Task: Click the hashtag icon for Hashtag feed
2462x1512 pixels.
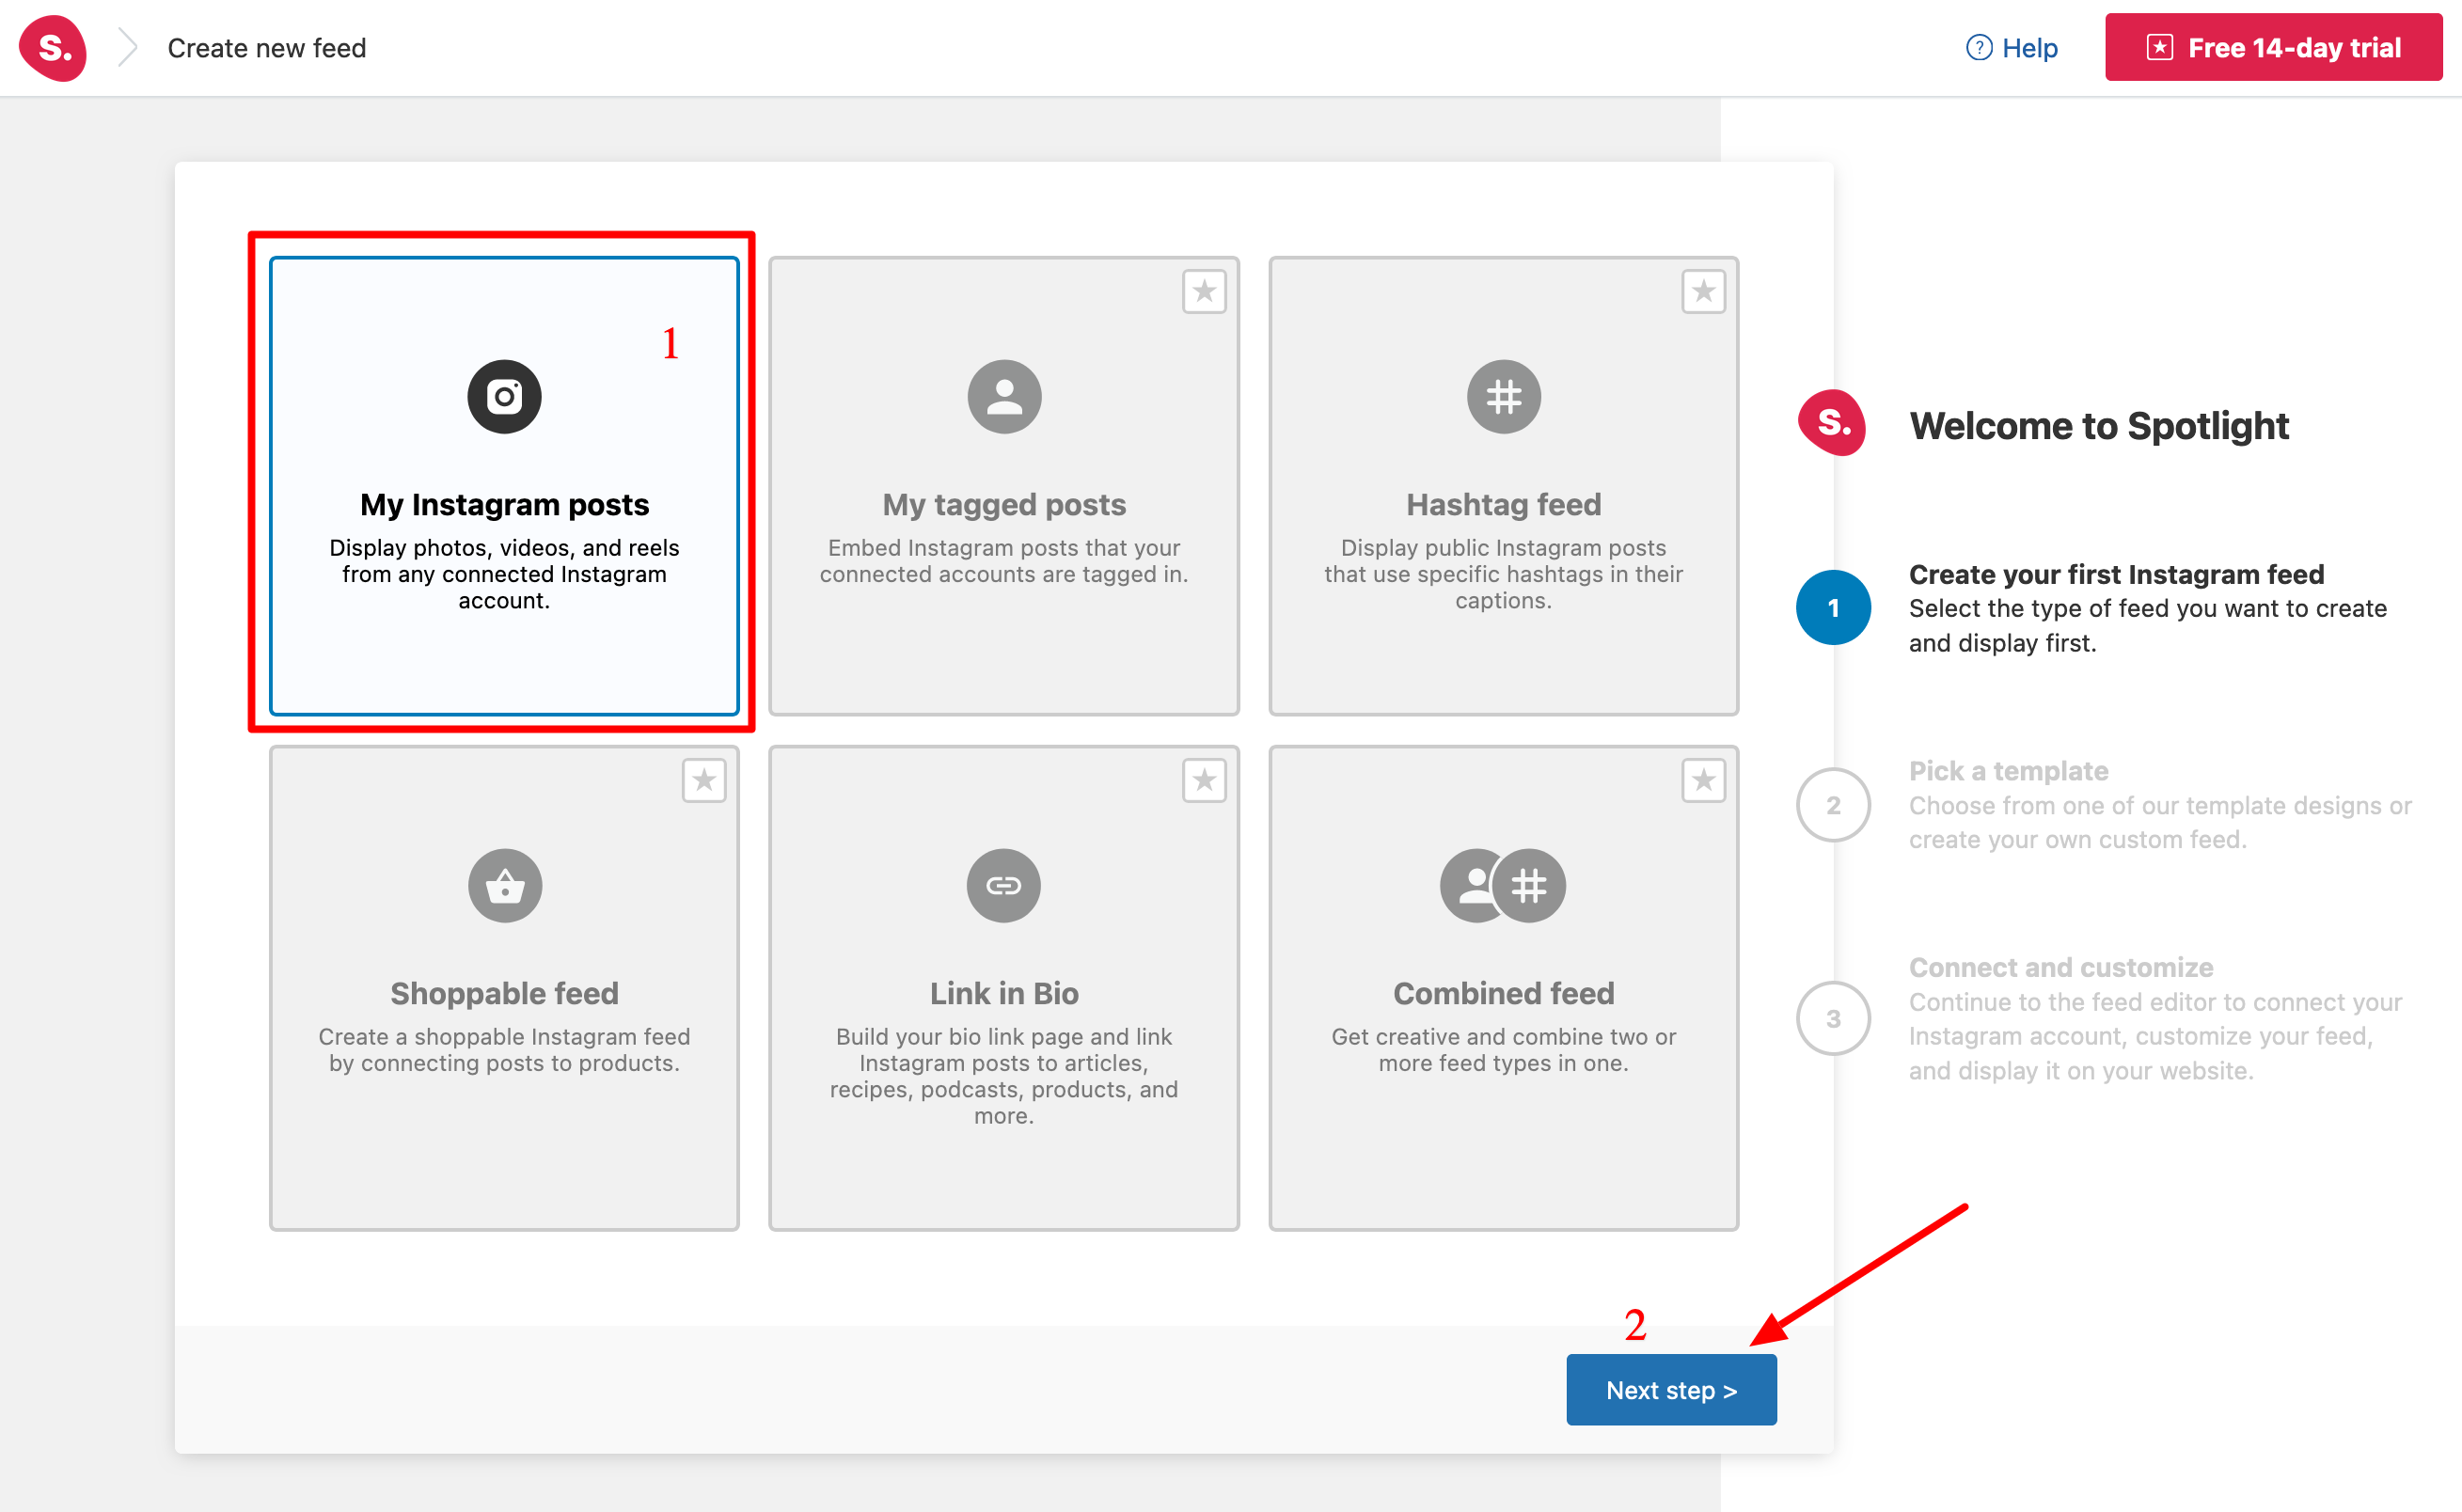Action: tap(1503, 397)
